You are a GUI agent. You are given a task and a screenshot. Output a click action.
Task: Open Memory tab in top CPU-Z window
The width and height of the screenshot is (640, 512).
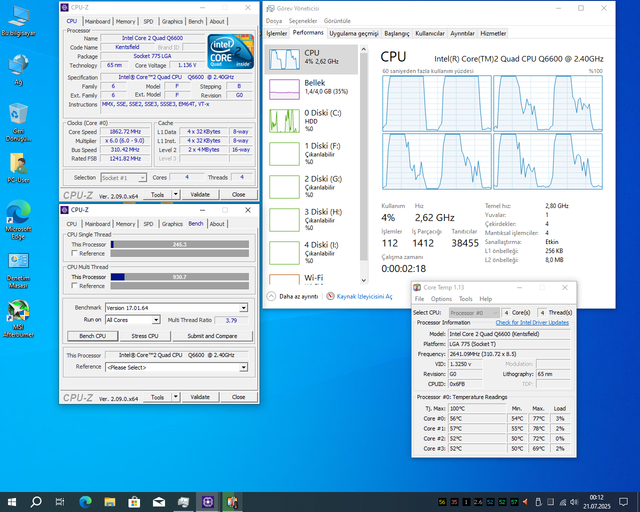(125, 21)
